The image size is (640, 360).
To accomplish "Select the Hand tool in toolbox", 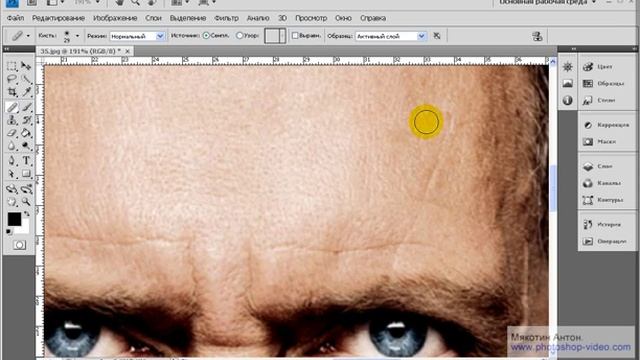I will (12, 202).
